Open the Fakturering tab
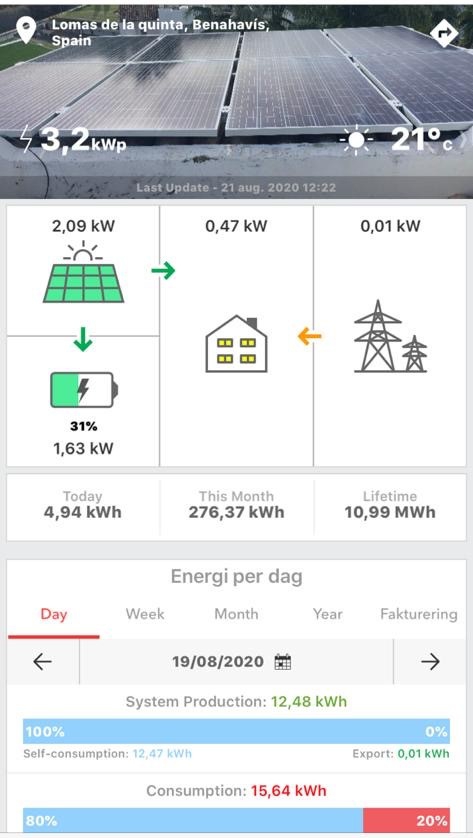 tap(419, 614)
